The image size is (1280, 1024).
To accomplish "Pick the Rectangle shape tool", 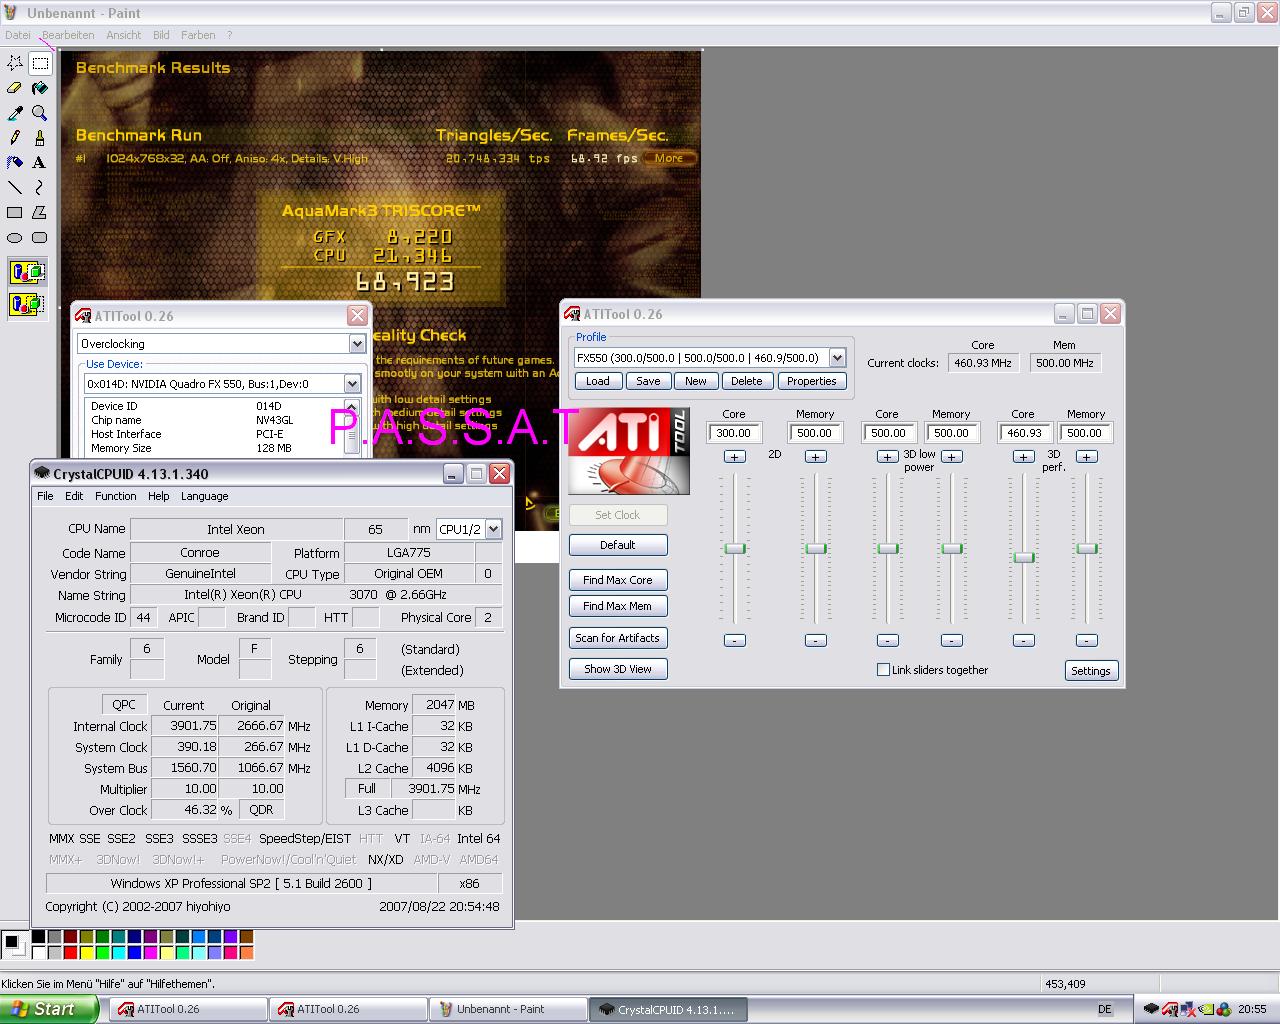I will (x=15, y=212).
